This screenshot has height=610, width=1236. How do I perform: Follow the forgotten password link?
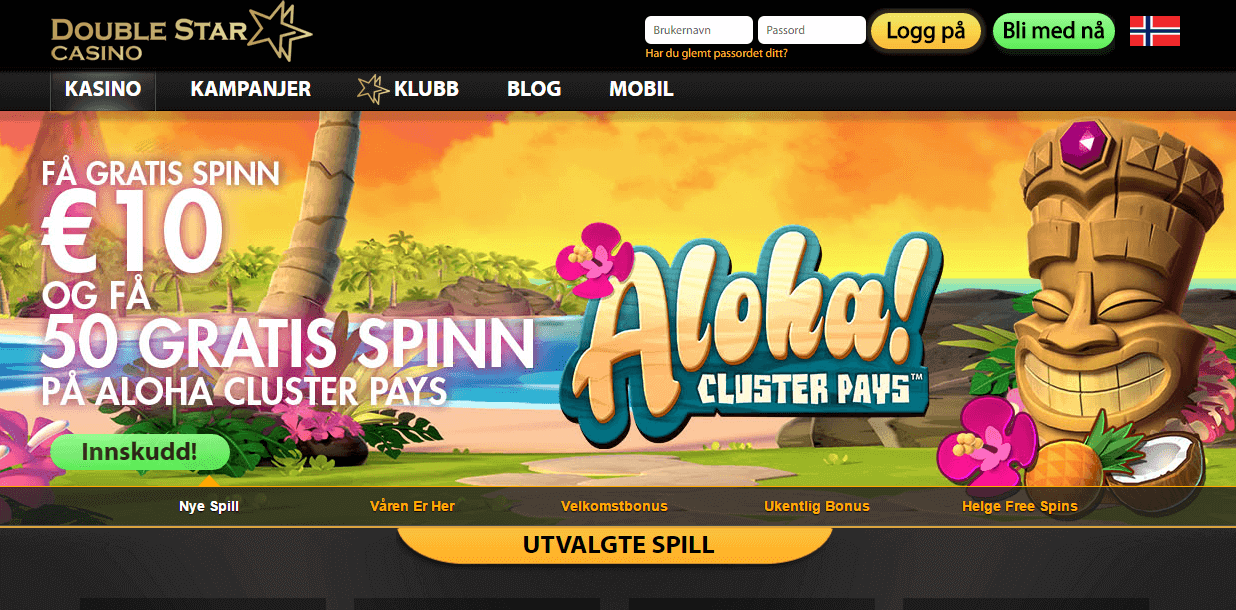(x=716, y=53)
